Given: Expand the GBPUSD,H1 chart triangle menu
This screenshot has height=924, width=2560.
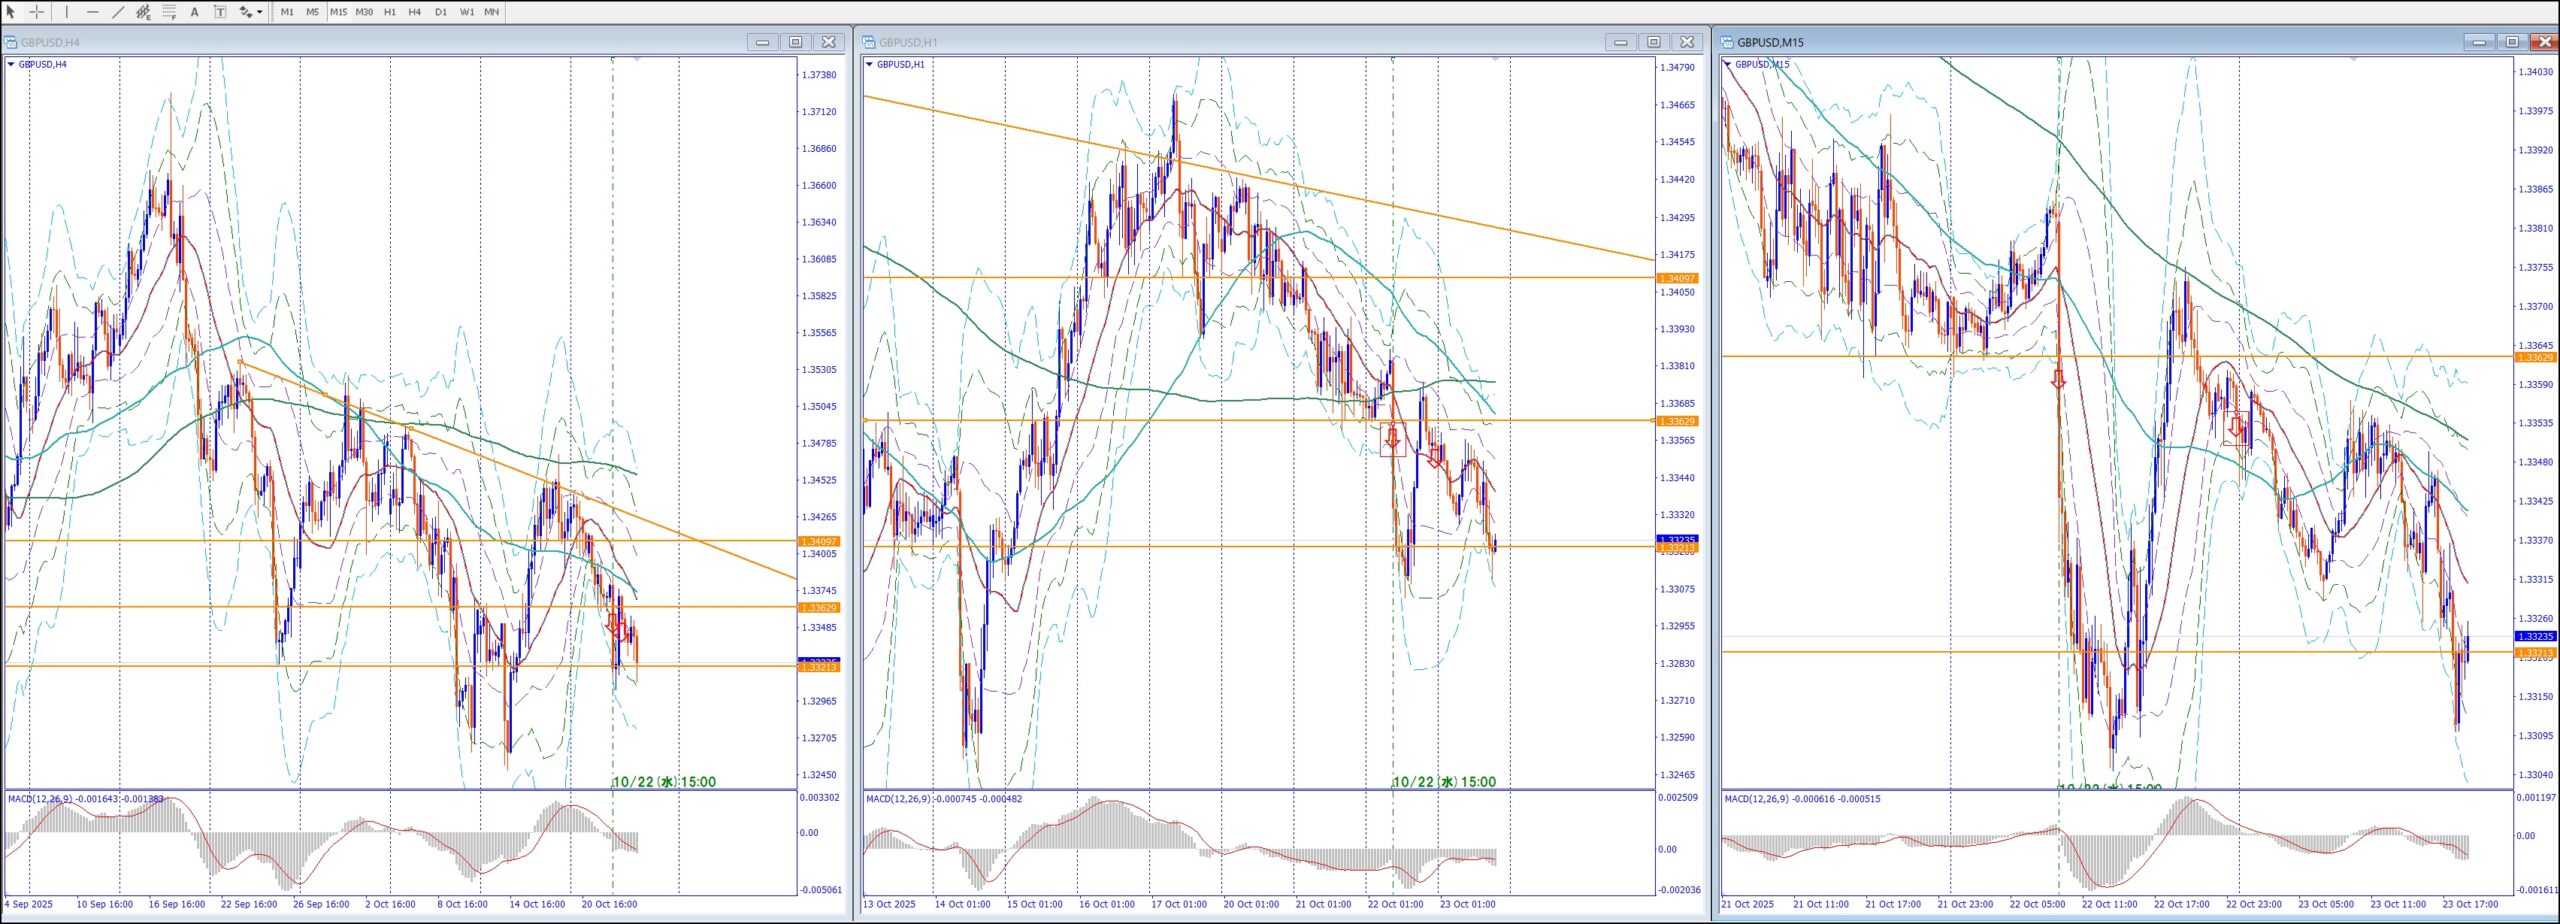Looking at the screenshot, I should point(869,64).
